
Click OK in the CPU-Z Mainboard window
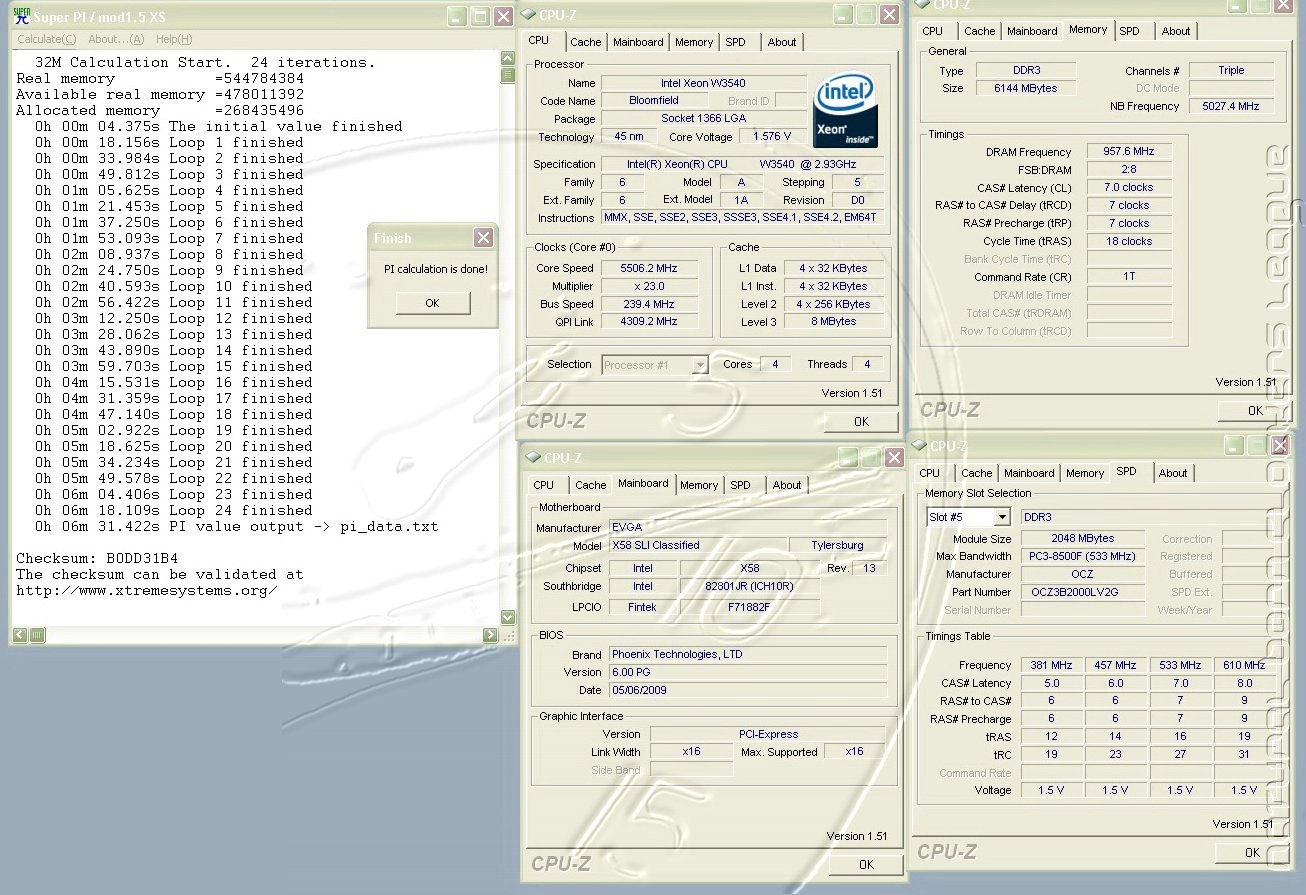point(866,864)
